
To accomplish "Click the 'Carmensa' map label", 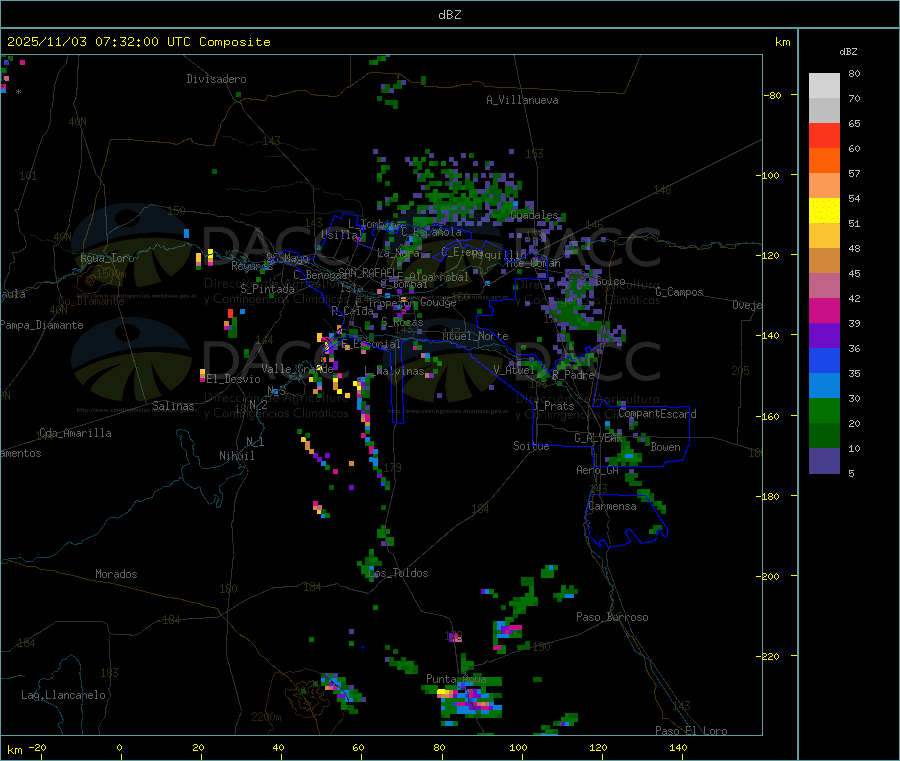I will coord(612,506).
